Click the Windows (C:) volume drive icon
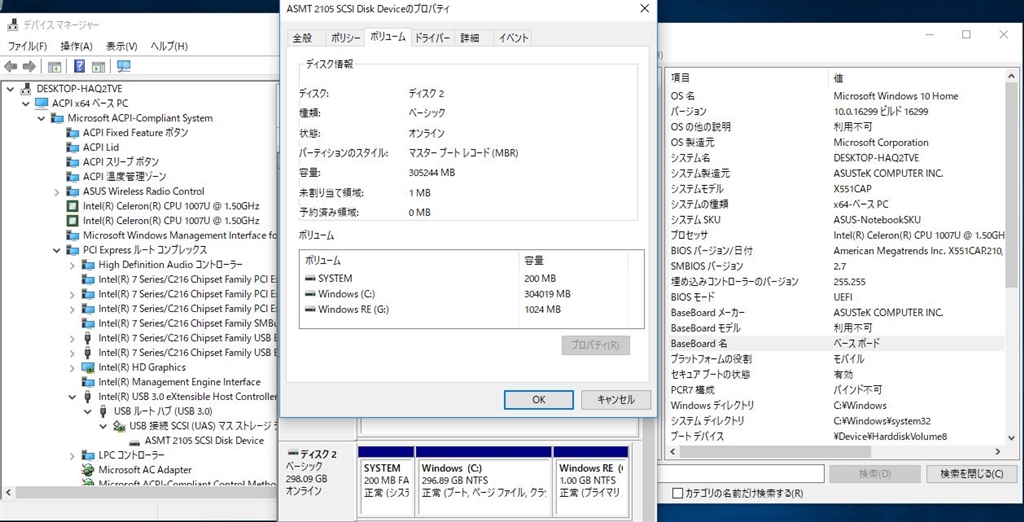 click(x=310, y=294)
